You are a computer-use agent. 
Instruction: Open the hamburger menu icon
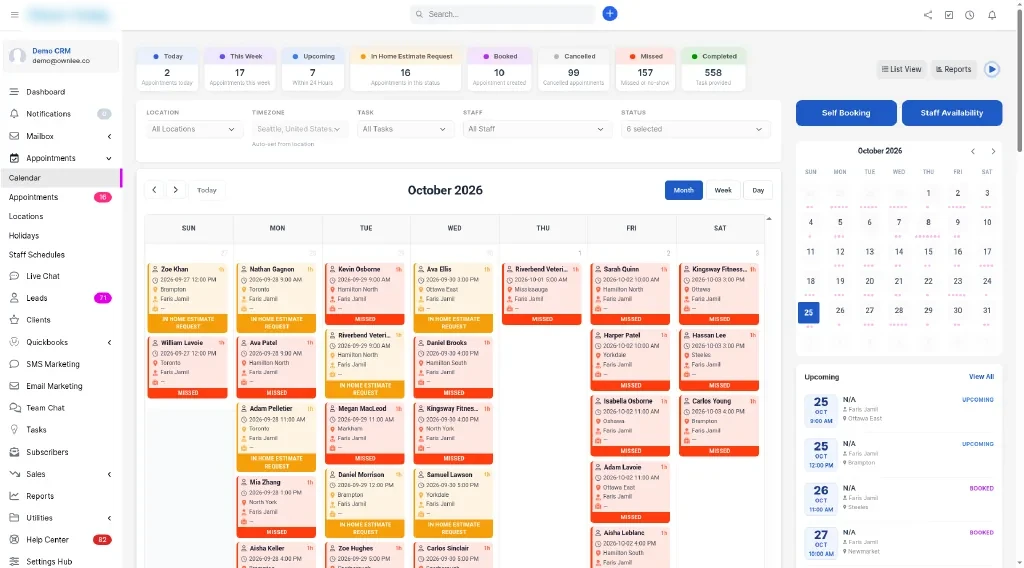click(x=14, y=14)
